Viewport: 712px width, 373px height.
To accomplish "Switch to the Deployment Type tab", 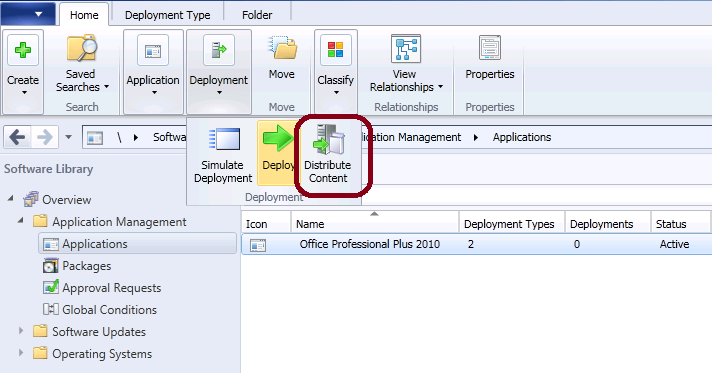I will pyautogui.click(x=167, y=15).
